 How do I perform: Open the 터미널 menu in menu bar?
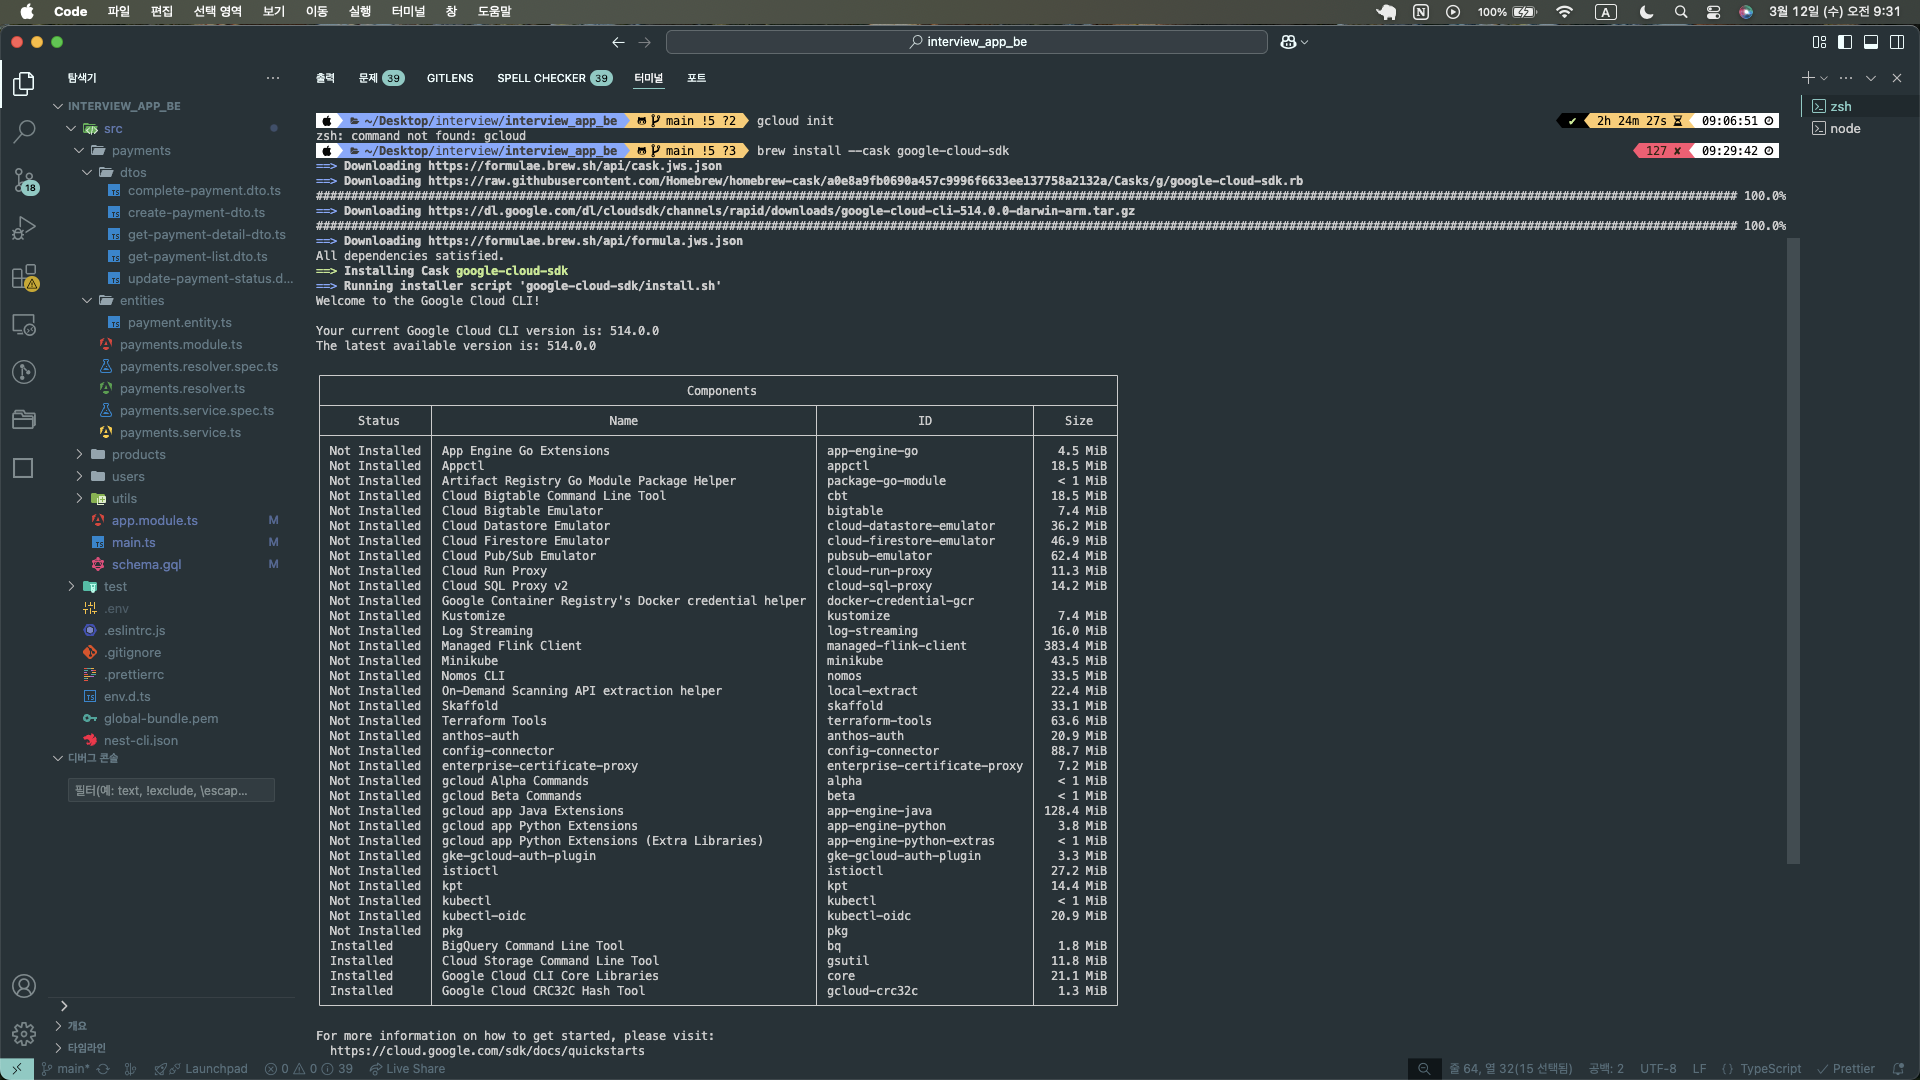point(408,11)
